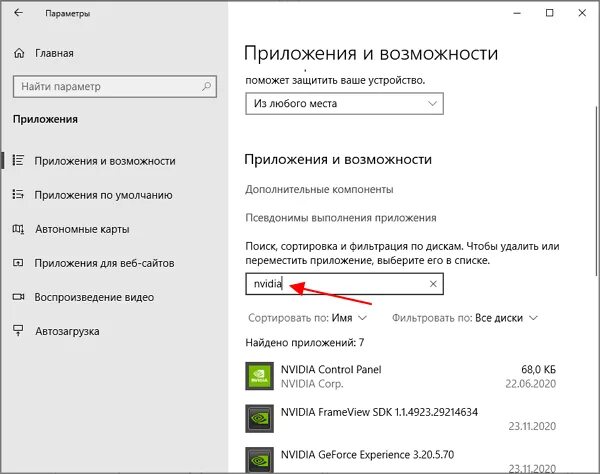Click the back arrow in Параметры
The height and width of the screenshot is (474, 600).
[x=18, y=13]
